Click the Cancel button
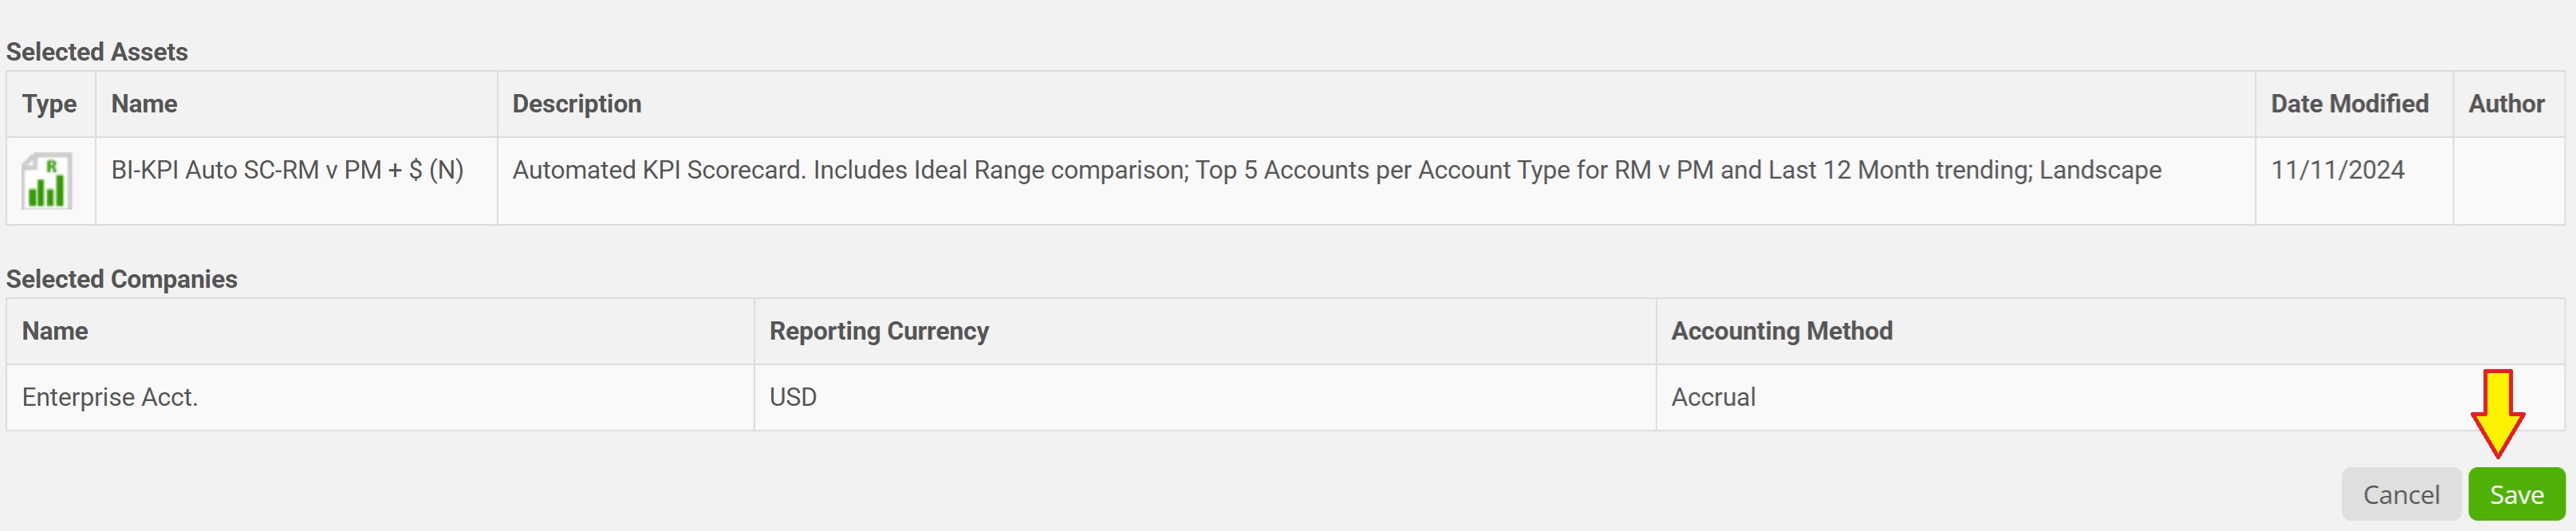 [x=2401, y=494]
